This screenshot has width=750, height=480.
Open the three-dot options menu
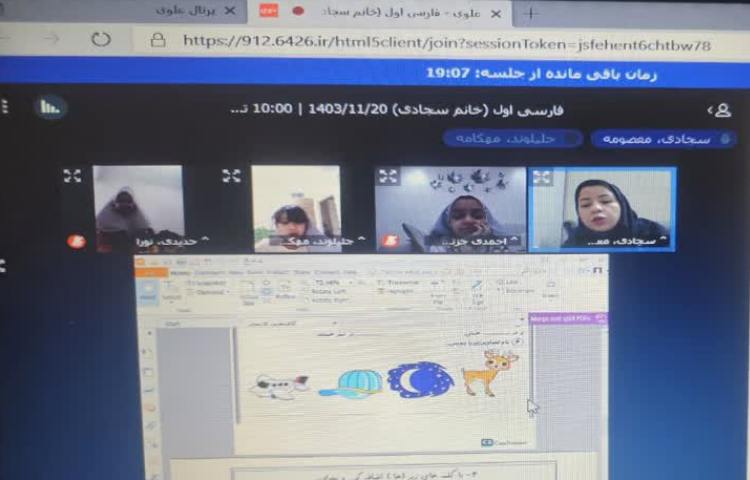4,106
